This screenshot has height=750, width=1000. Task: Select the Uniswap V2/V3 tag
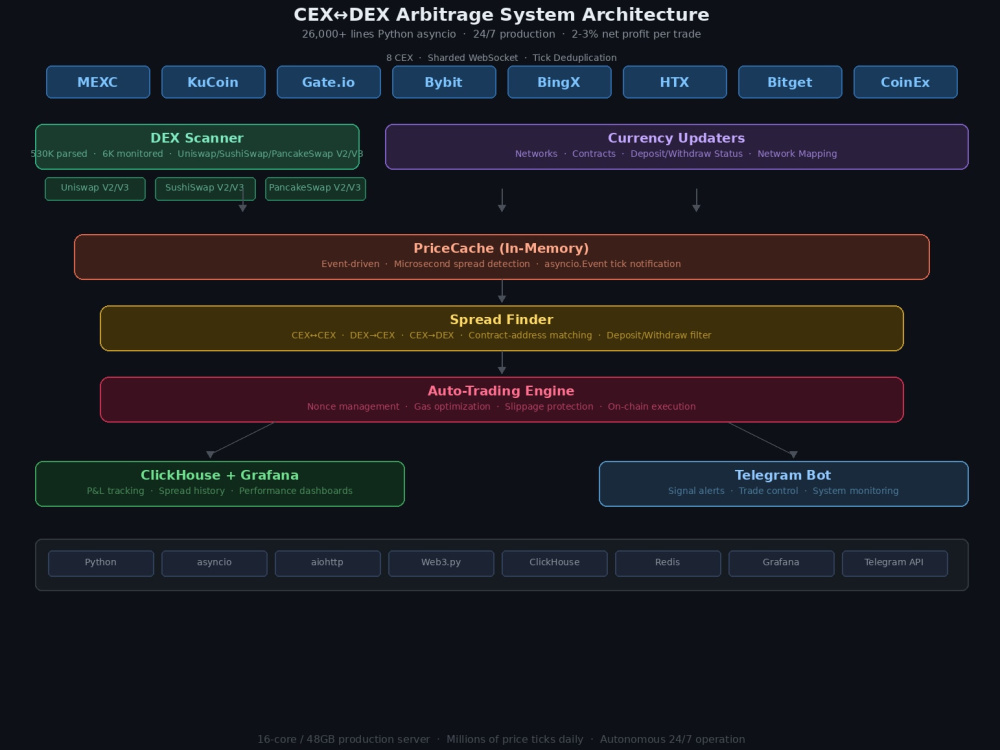pyautogui.click(x=95, y=189)
